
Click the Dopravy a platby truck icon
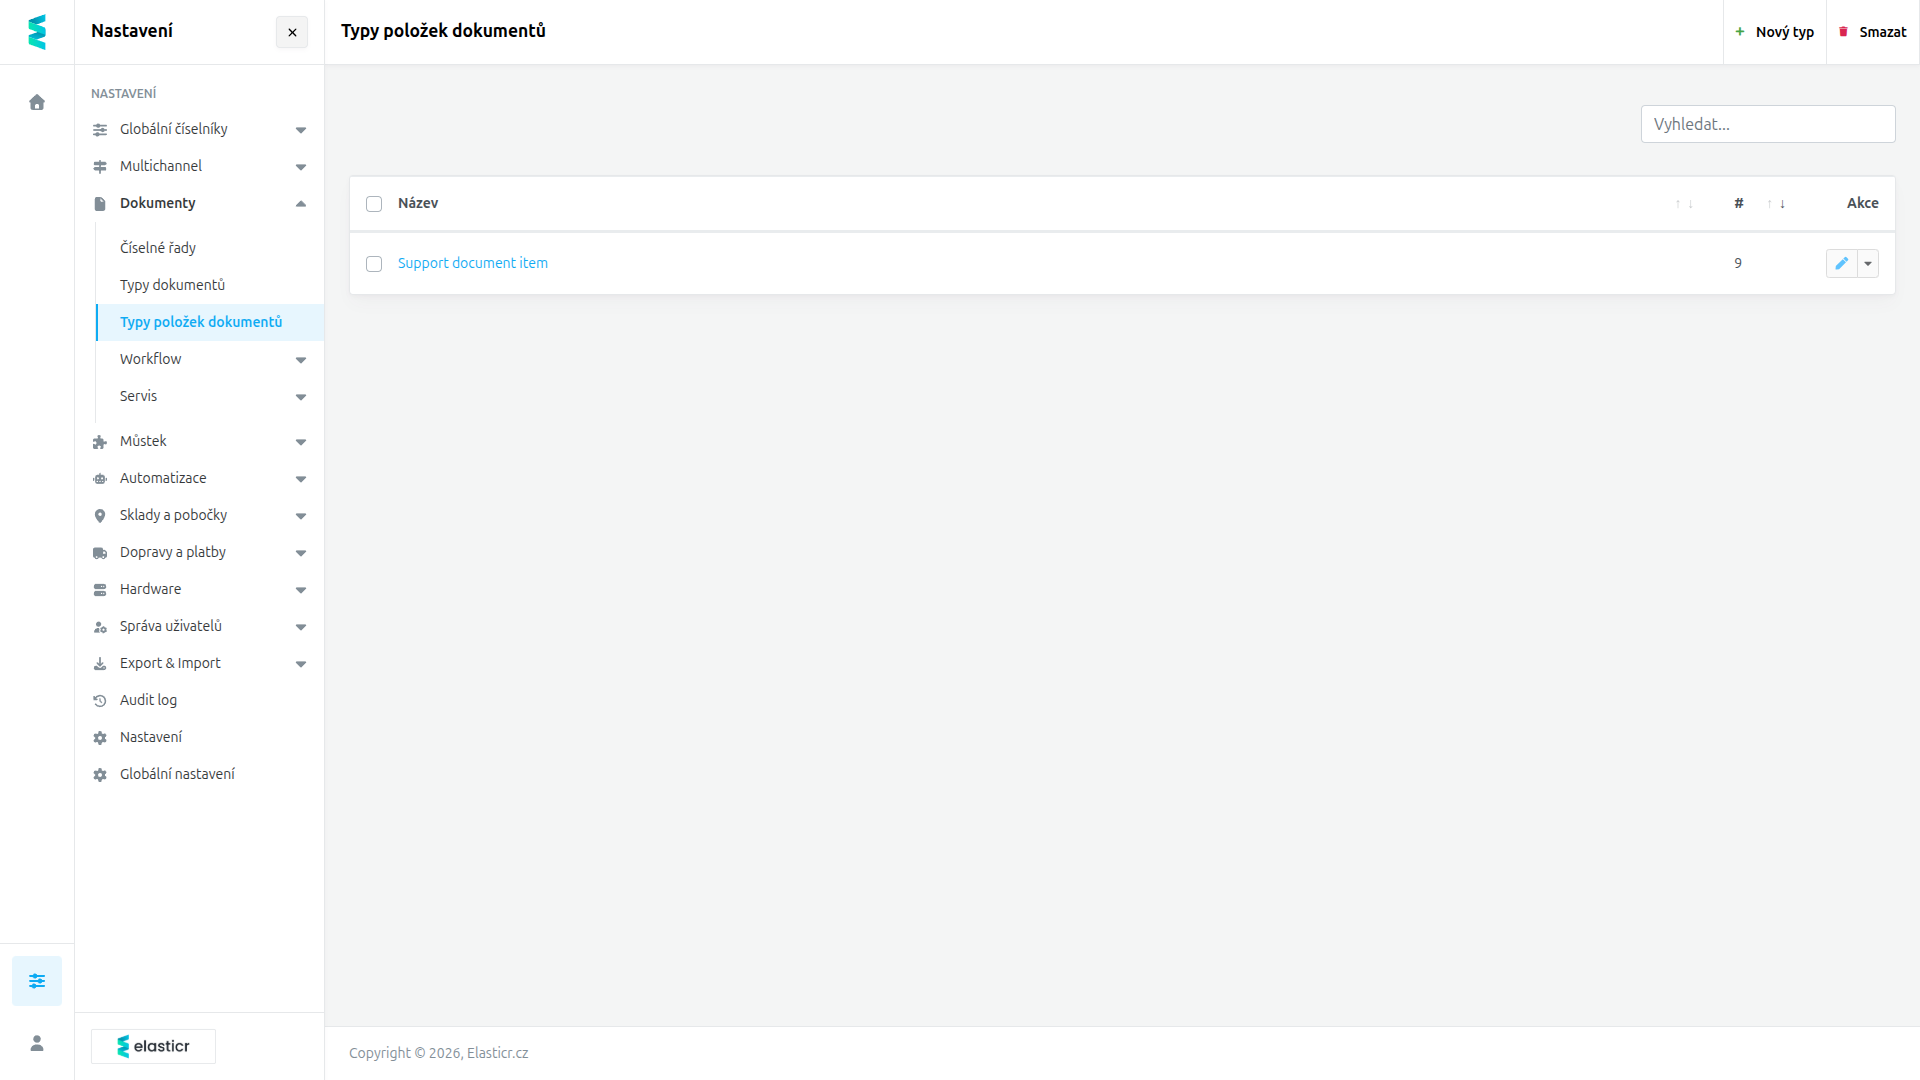100,553
